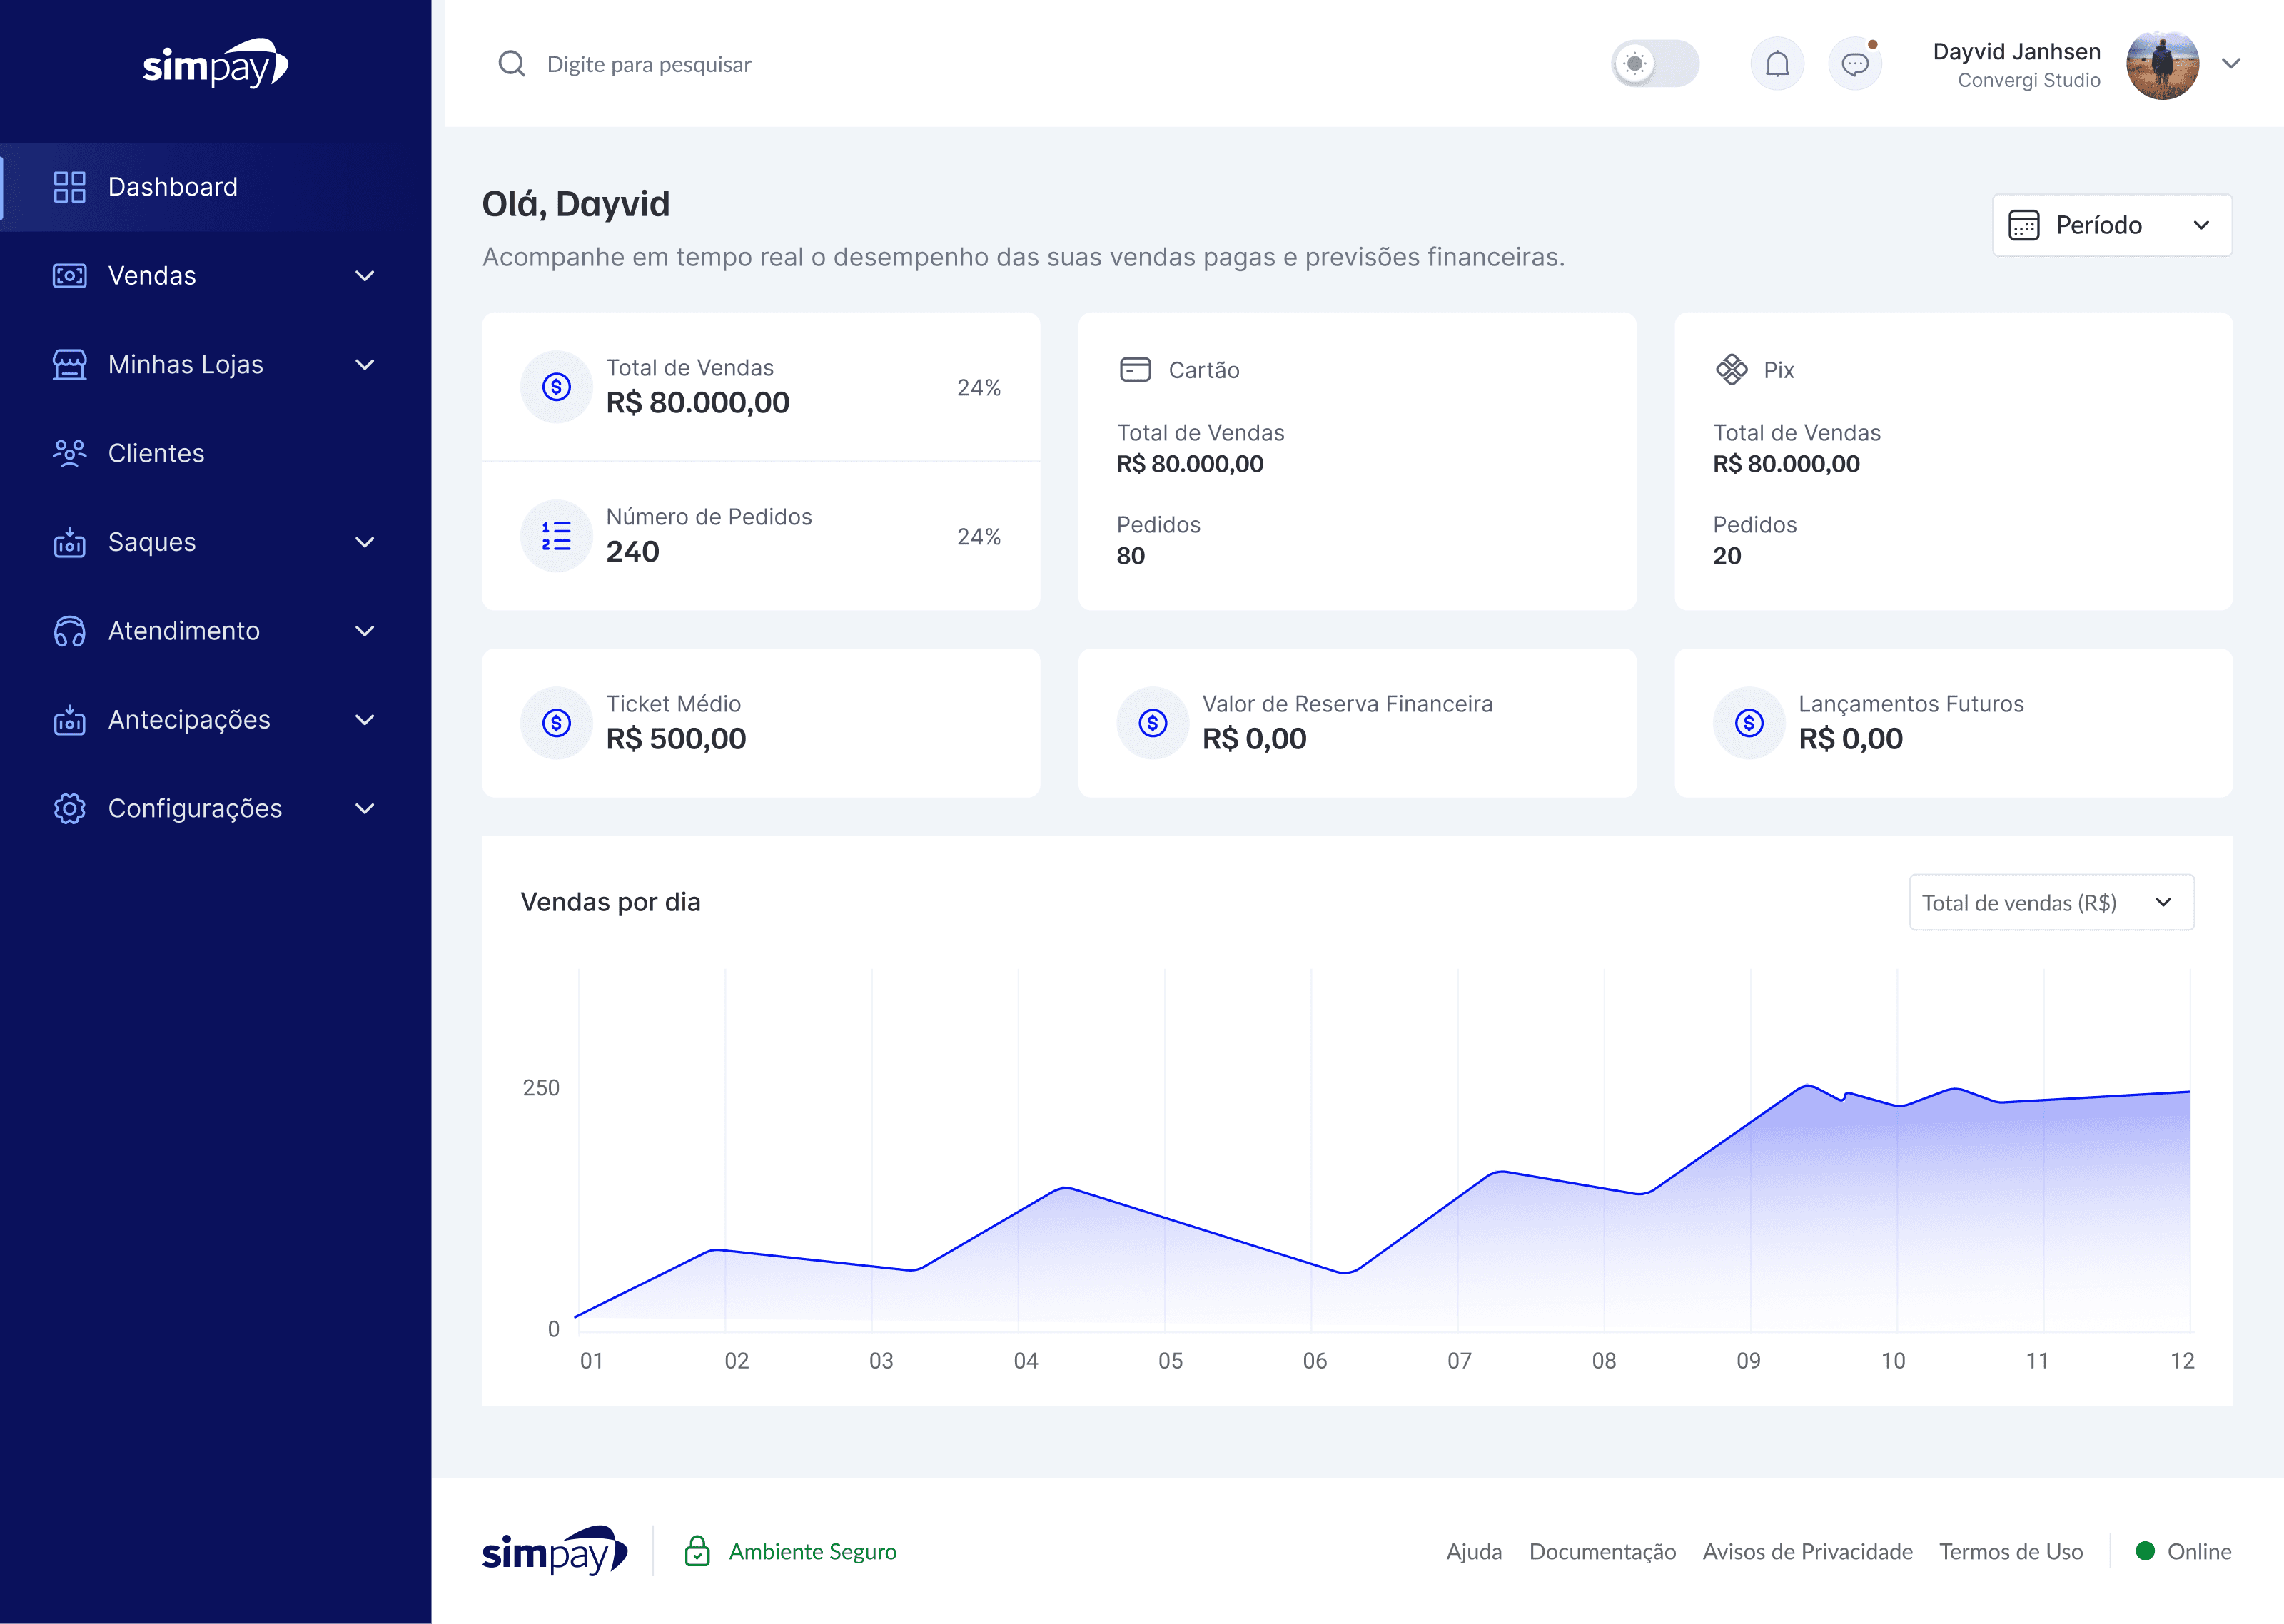Click the user avatar photo
Screen dimensions: 2284x1624
[2162, 64]
